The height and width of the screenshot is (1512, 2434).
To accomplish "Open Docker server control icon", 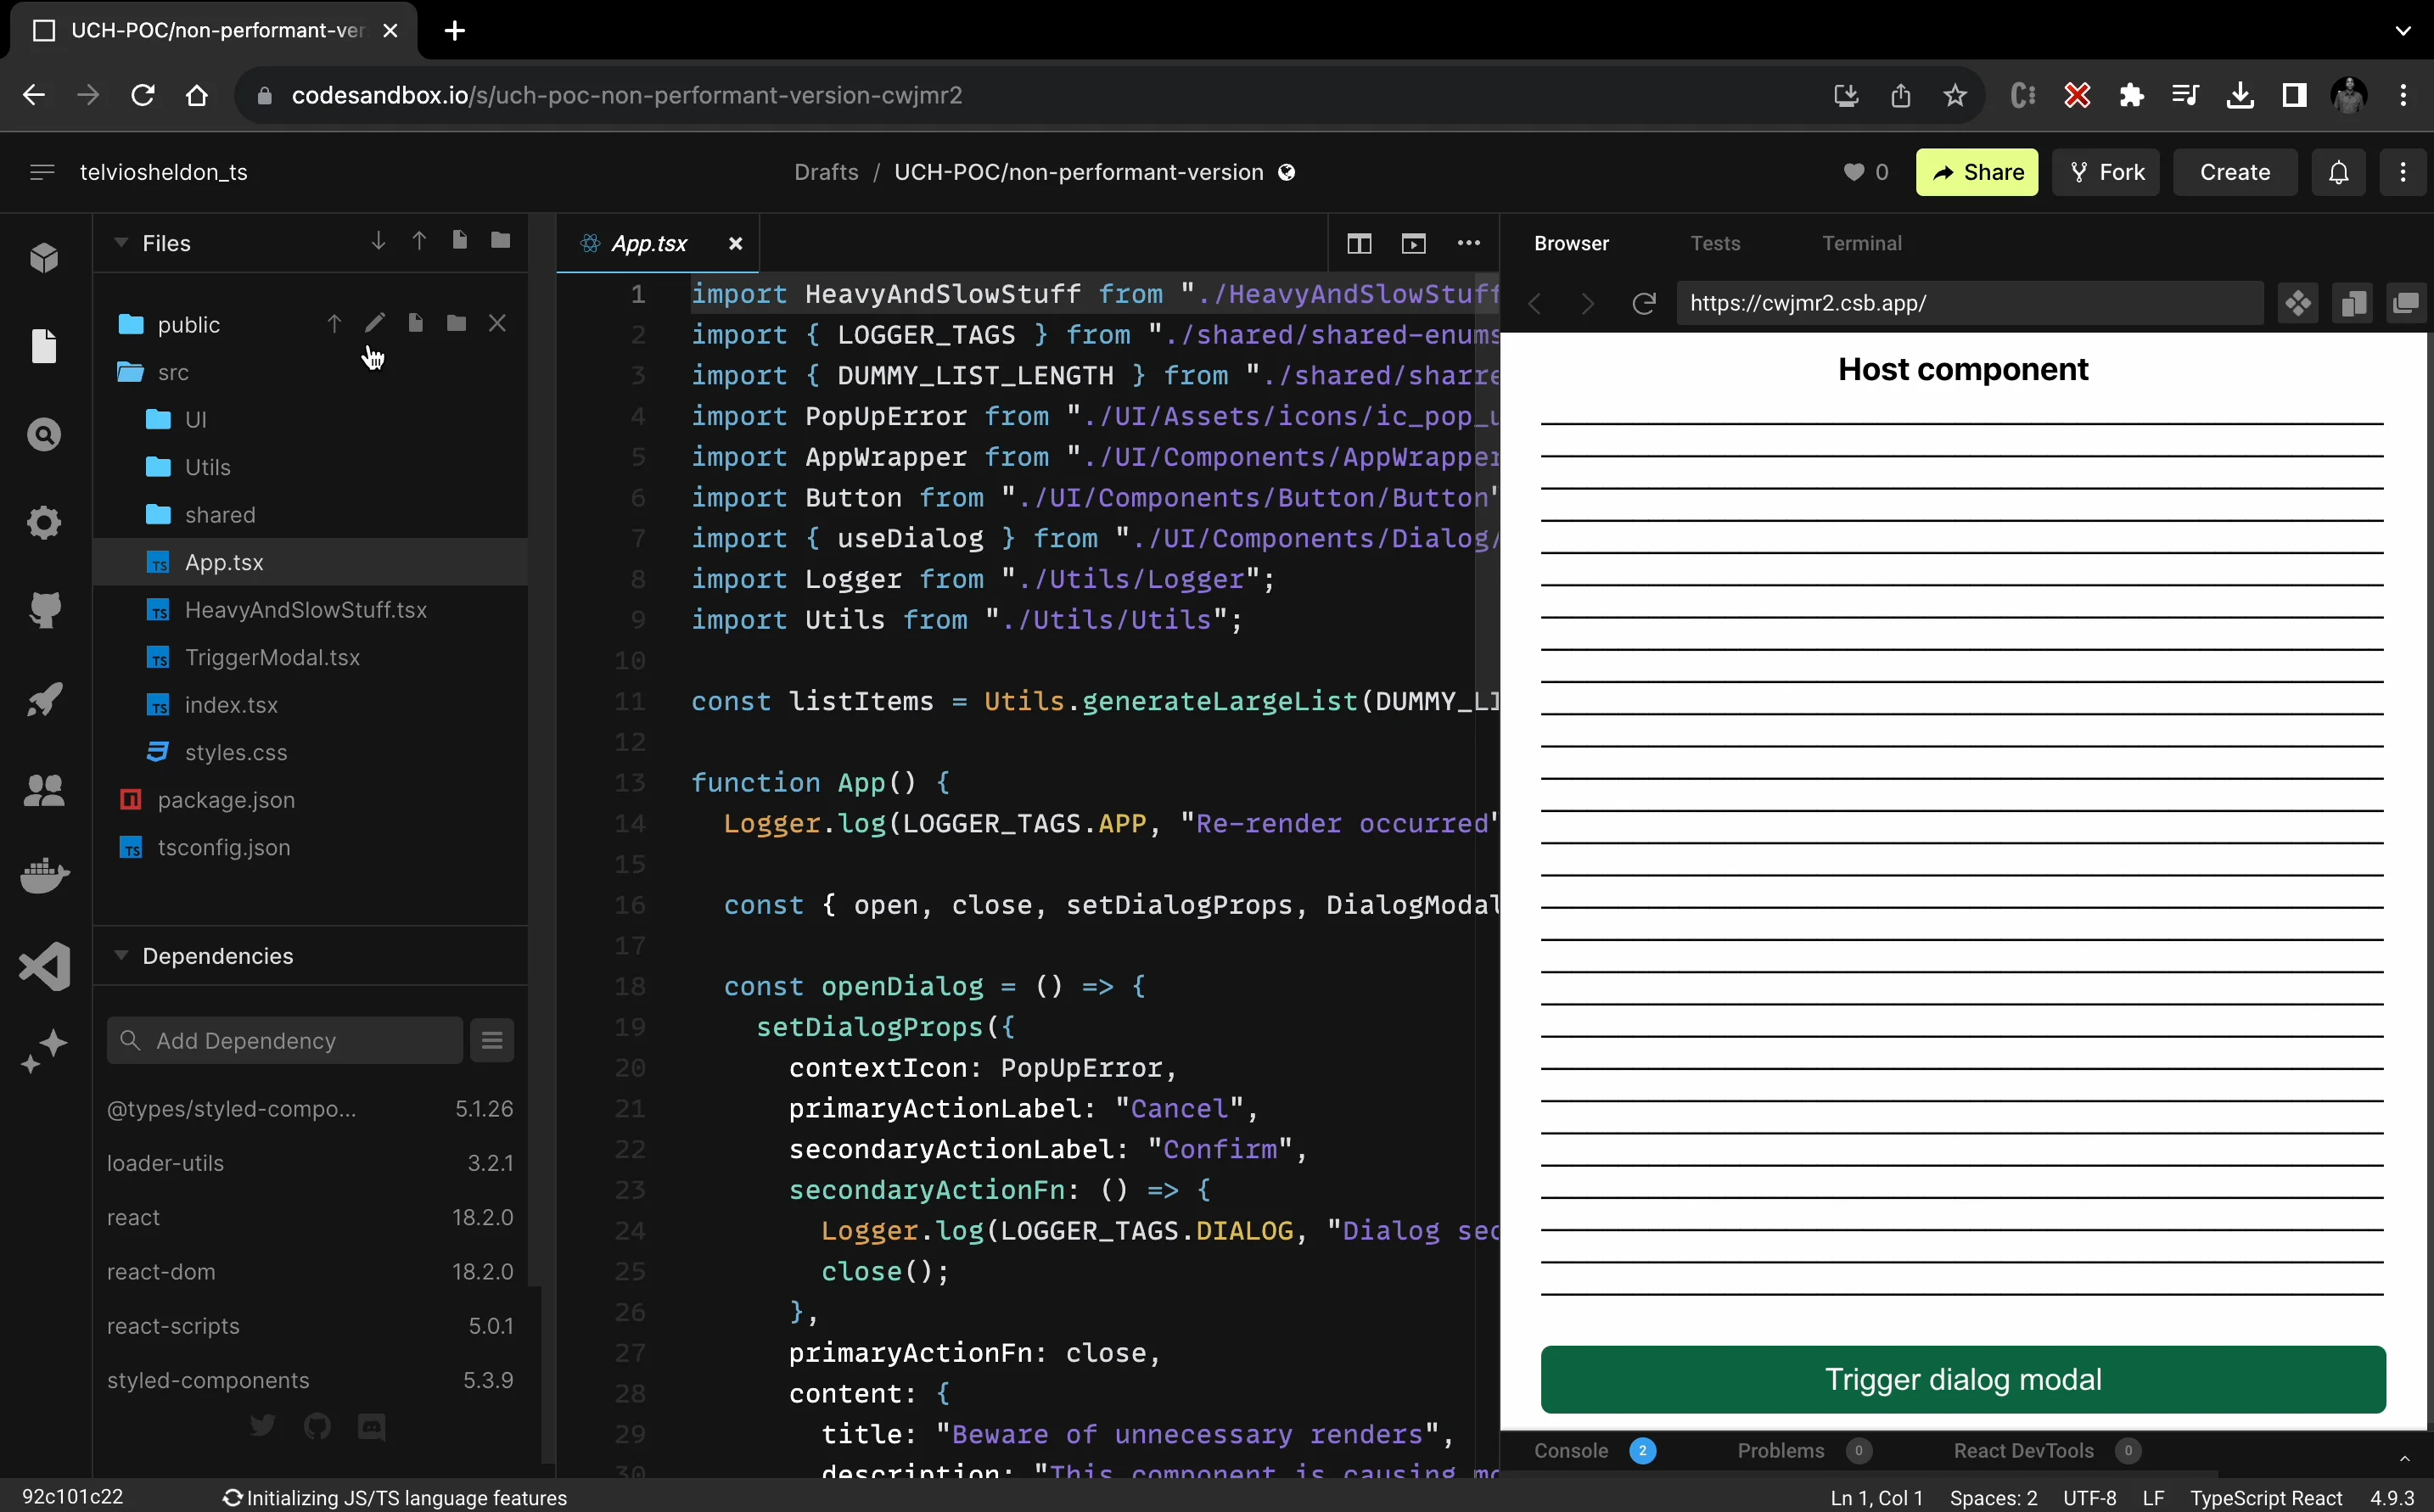I will 44,876.
